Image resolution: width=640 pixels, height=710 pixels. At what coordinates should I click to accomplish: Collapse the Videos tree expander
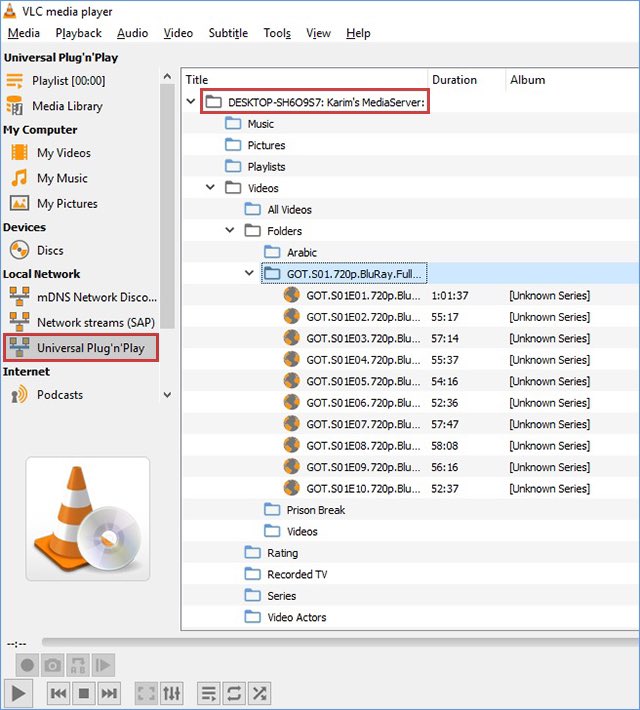coord(210,187)
